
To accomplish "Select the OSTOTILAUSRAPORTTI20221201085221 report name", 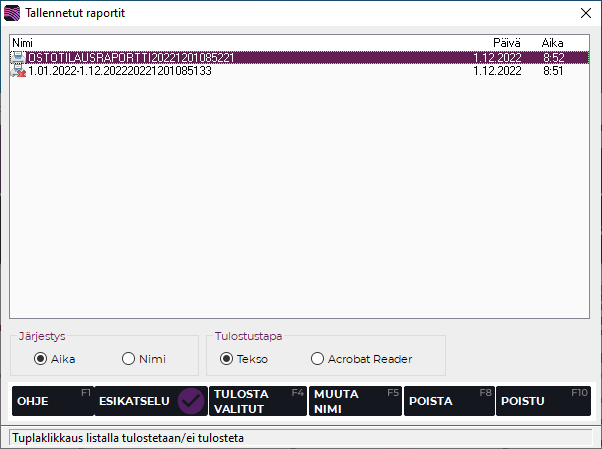I will 130,58.
